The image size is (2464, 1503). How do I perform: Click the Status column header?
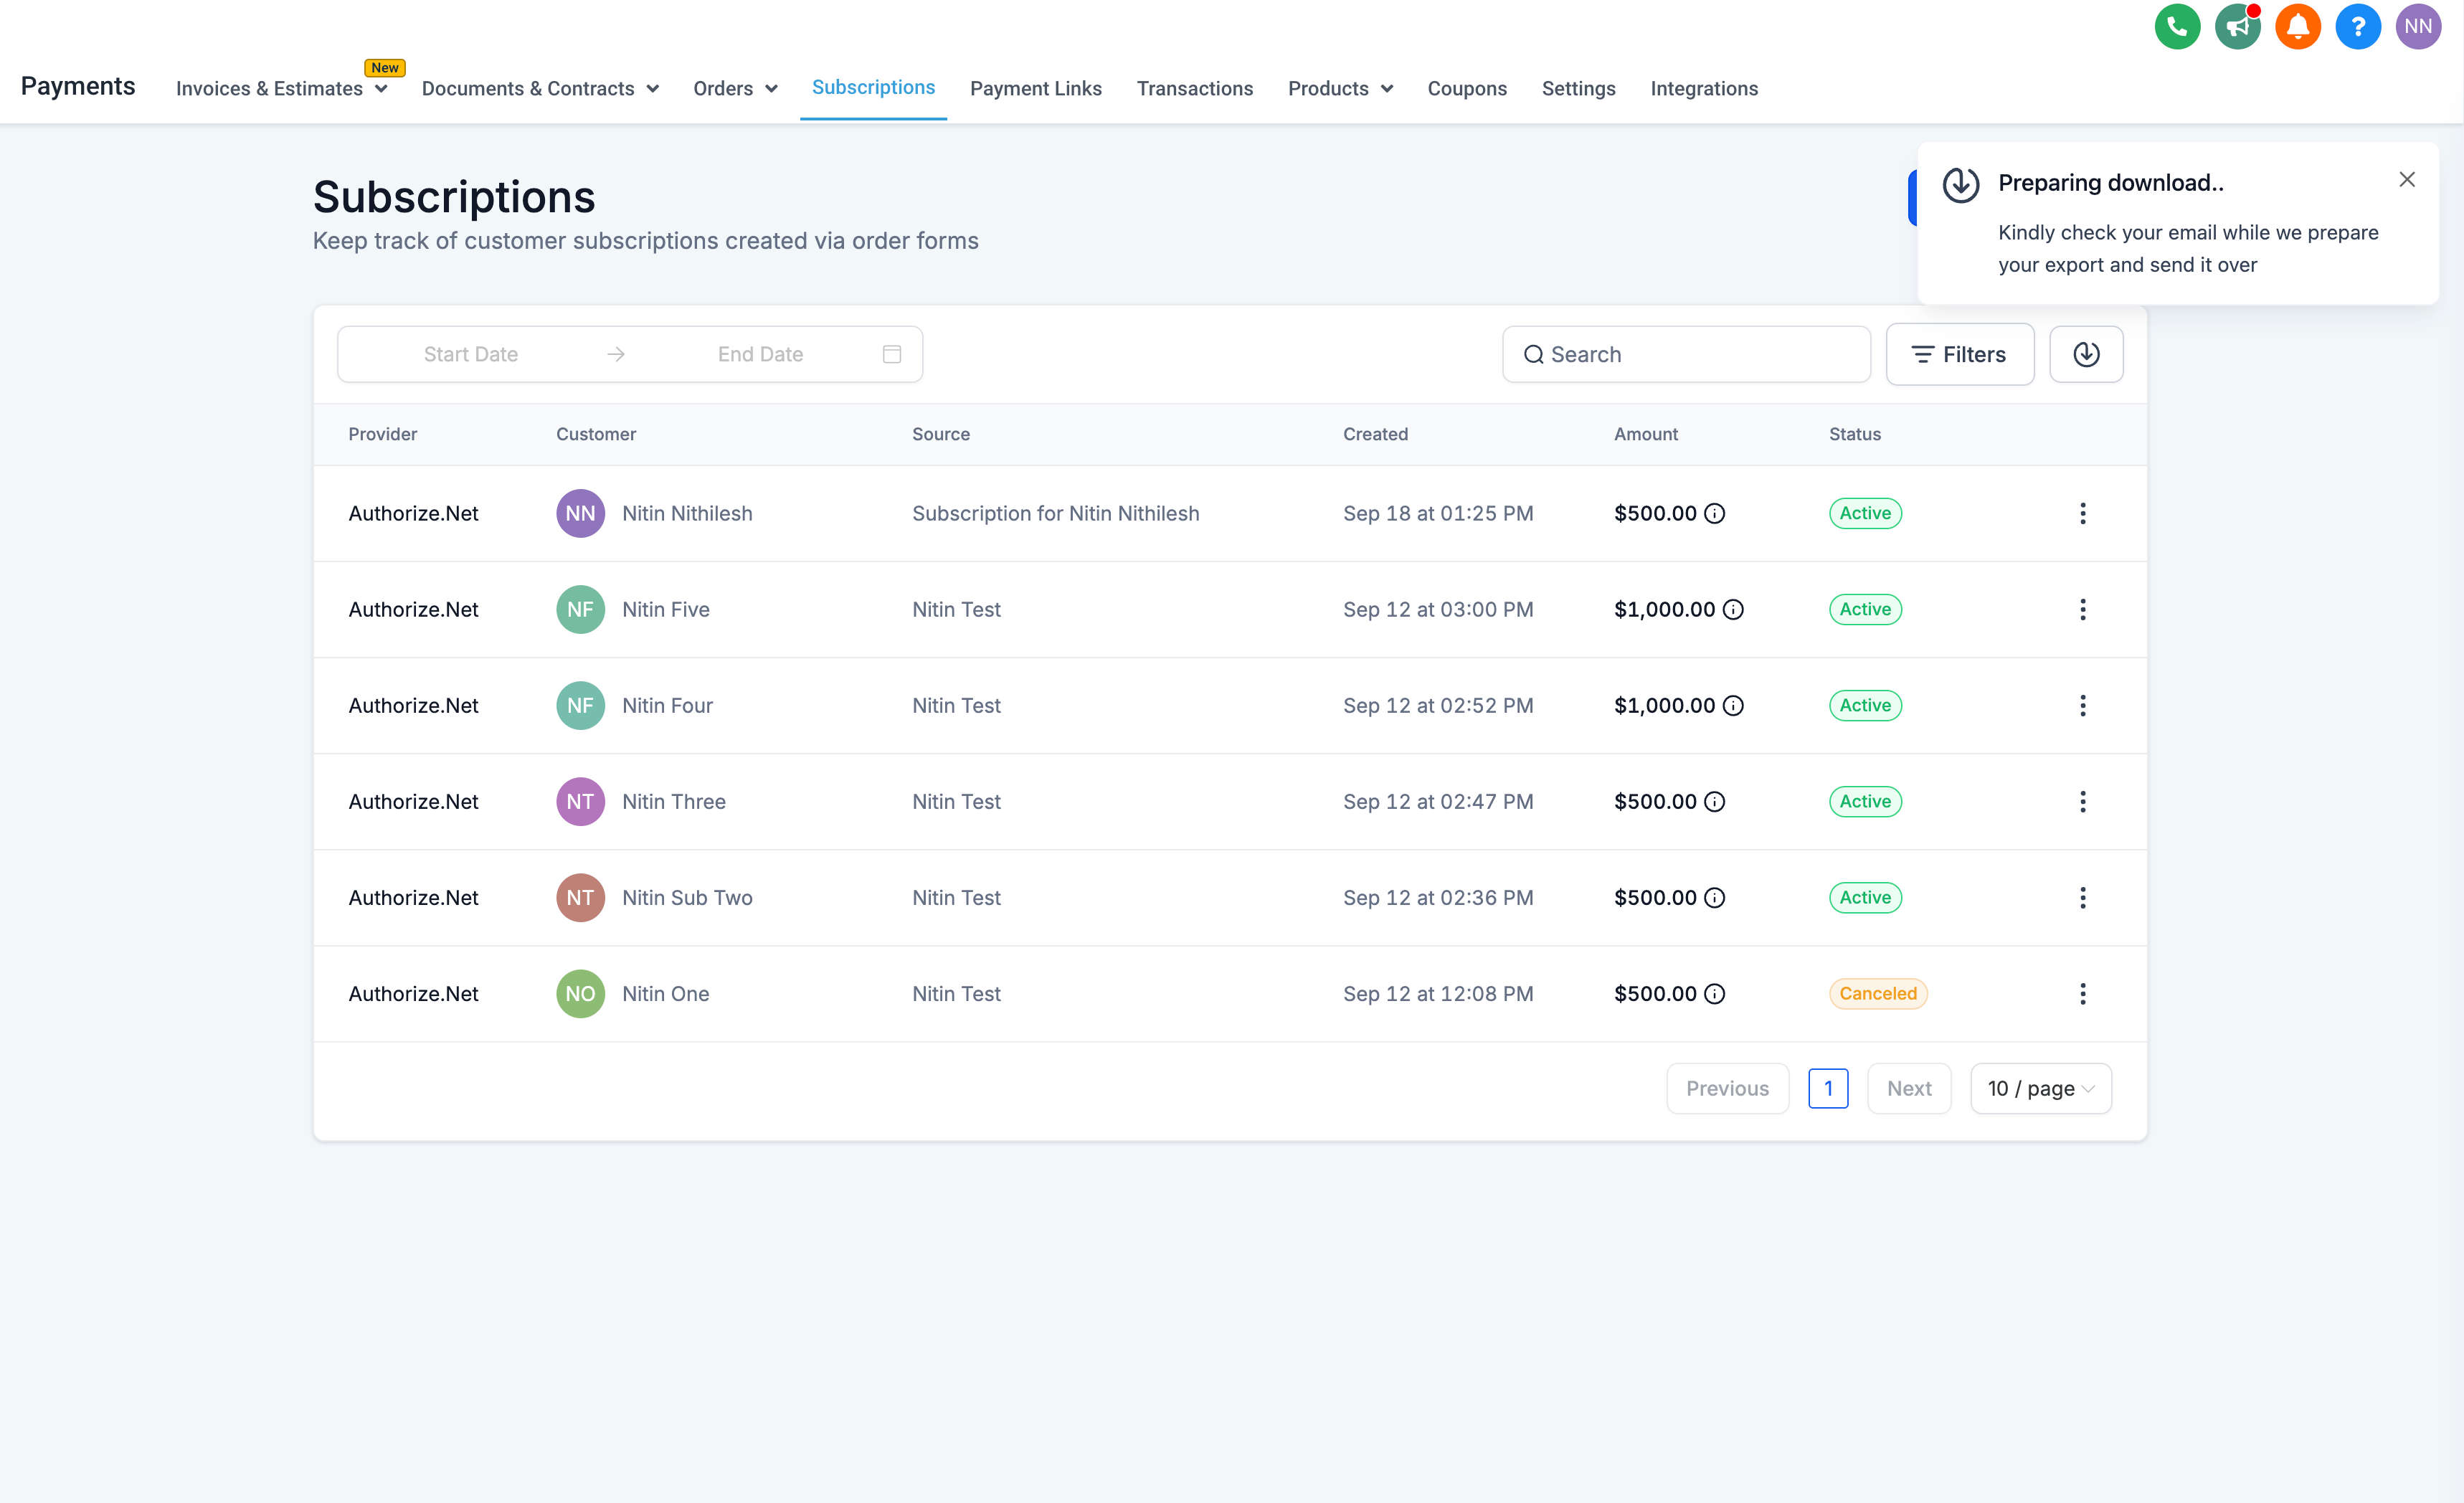coord(1854,434)
